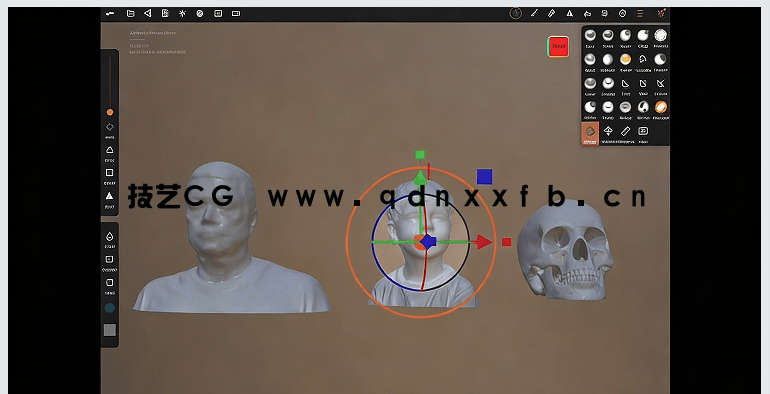Open the document-shaped topology icon in top toolbar
This screenshot has width=770, height=394.
point(165,13)
